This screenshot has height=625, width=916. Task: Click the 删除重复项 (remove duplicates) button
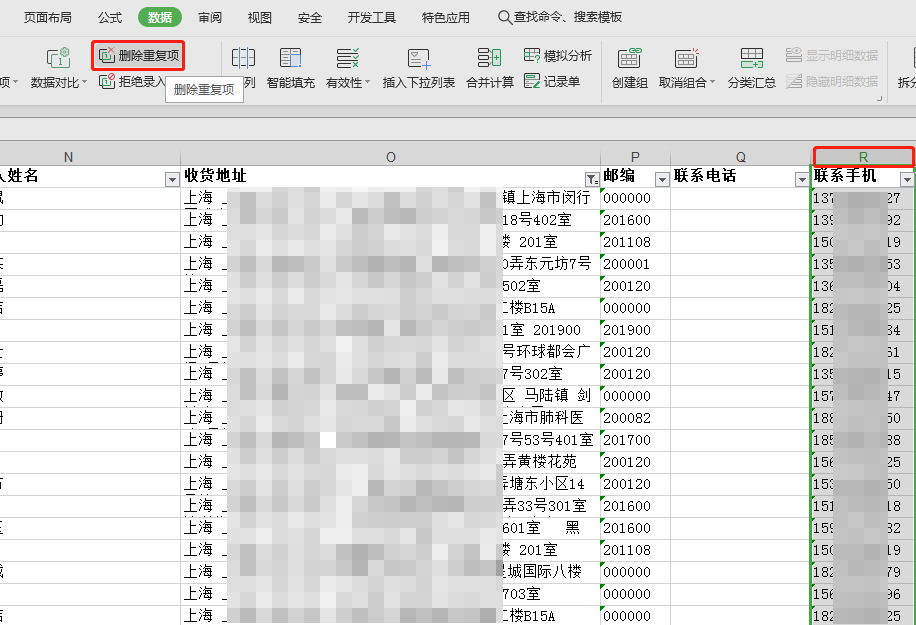pyautogui.click(x=140, y=56)
